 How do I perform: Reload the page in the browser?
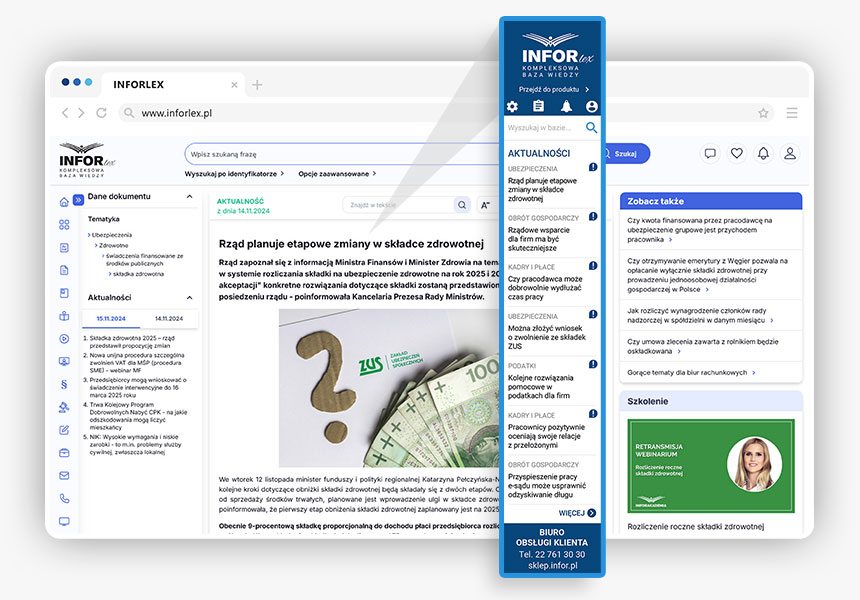click(x=101, y=113)
